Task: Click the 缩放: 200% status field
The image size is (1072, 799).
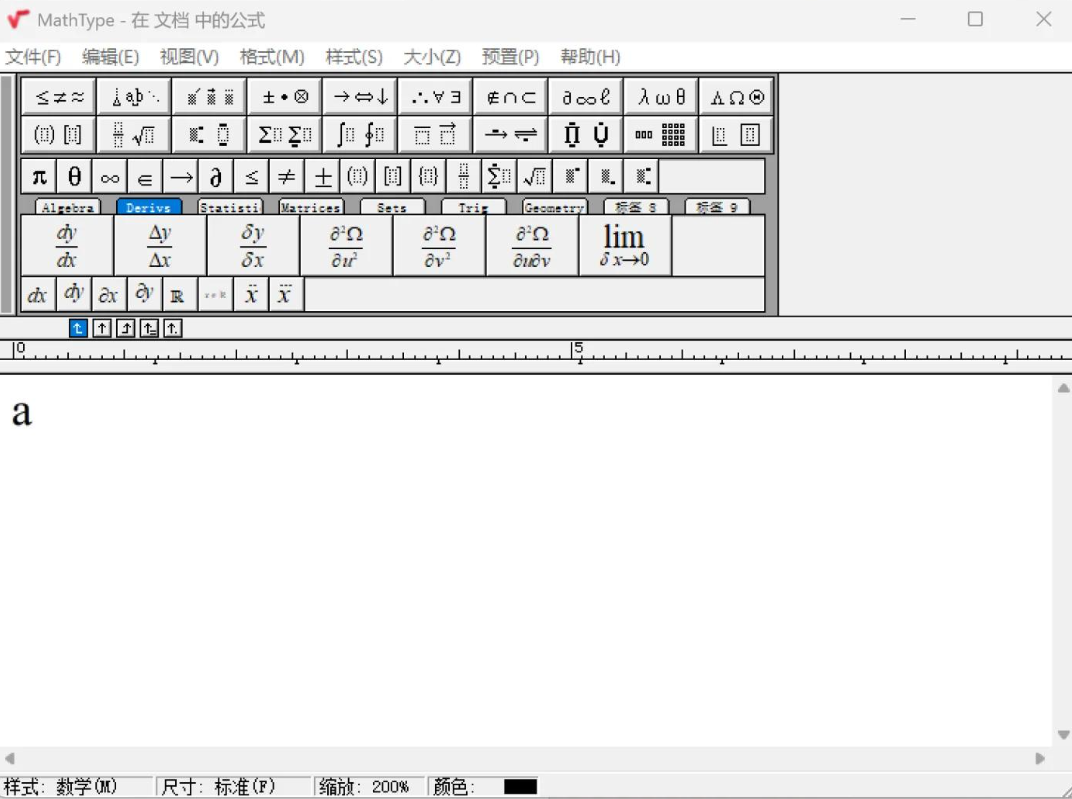Action: click(369, 787)
